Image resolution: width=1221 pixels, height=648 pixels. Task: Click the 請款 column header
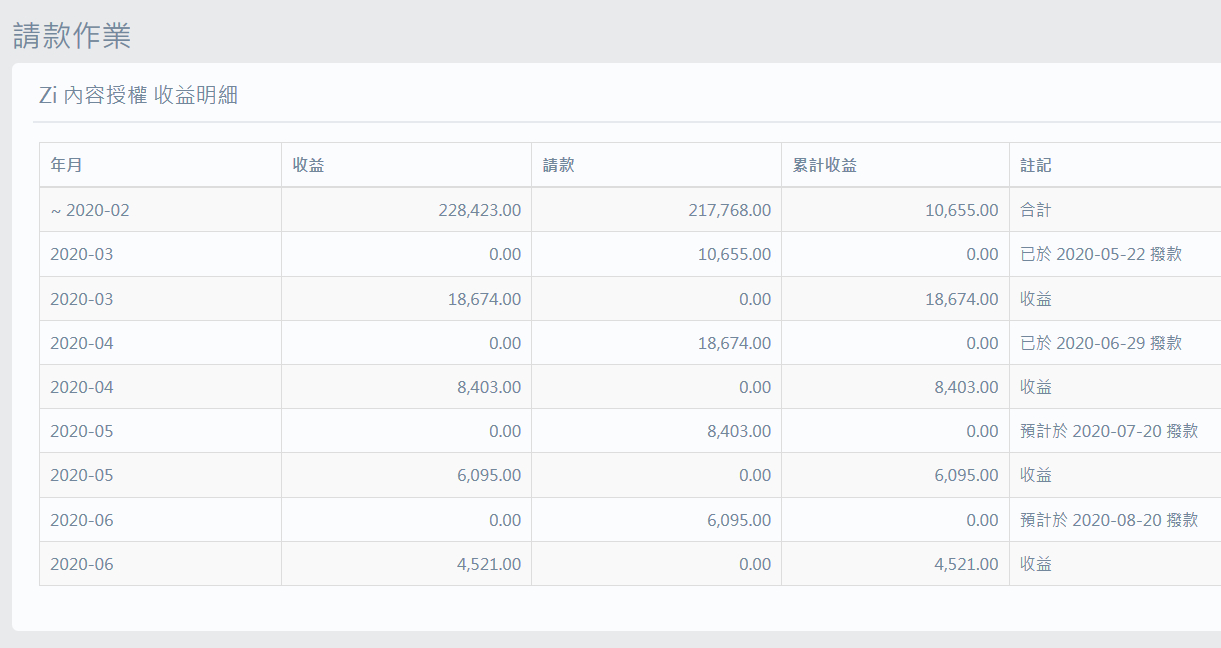coord(558,165)
